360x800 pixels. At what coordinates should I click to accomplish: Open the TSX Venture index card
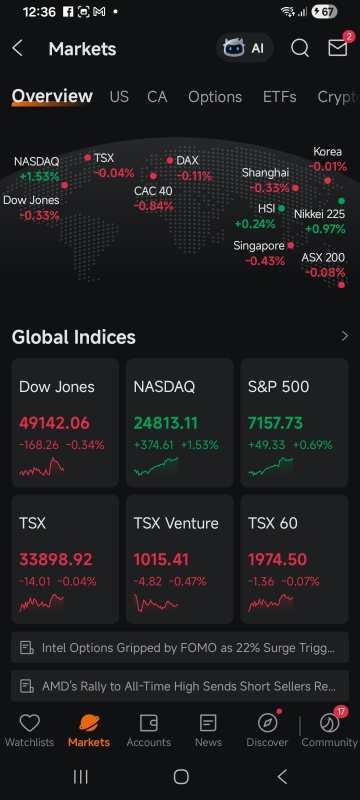[x=179, y=559]
